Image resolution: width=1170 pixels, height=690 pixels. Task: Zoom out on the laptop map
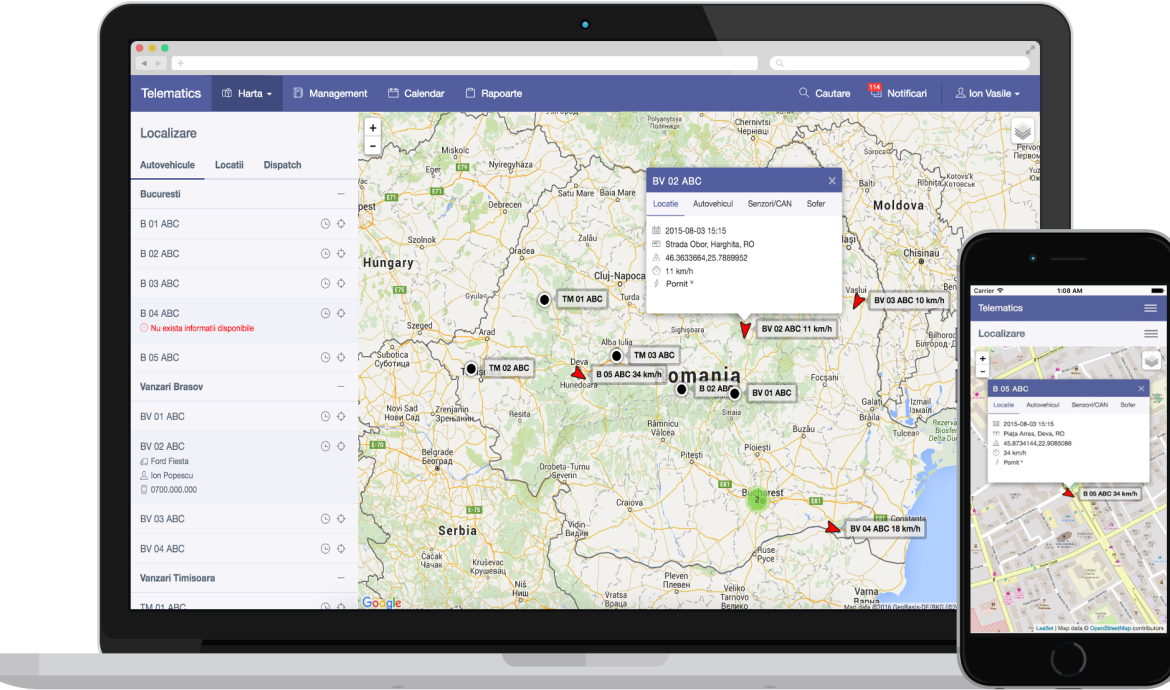(x=372, y=145)
